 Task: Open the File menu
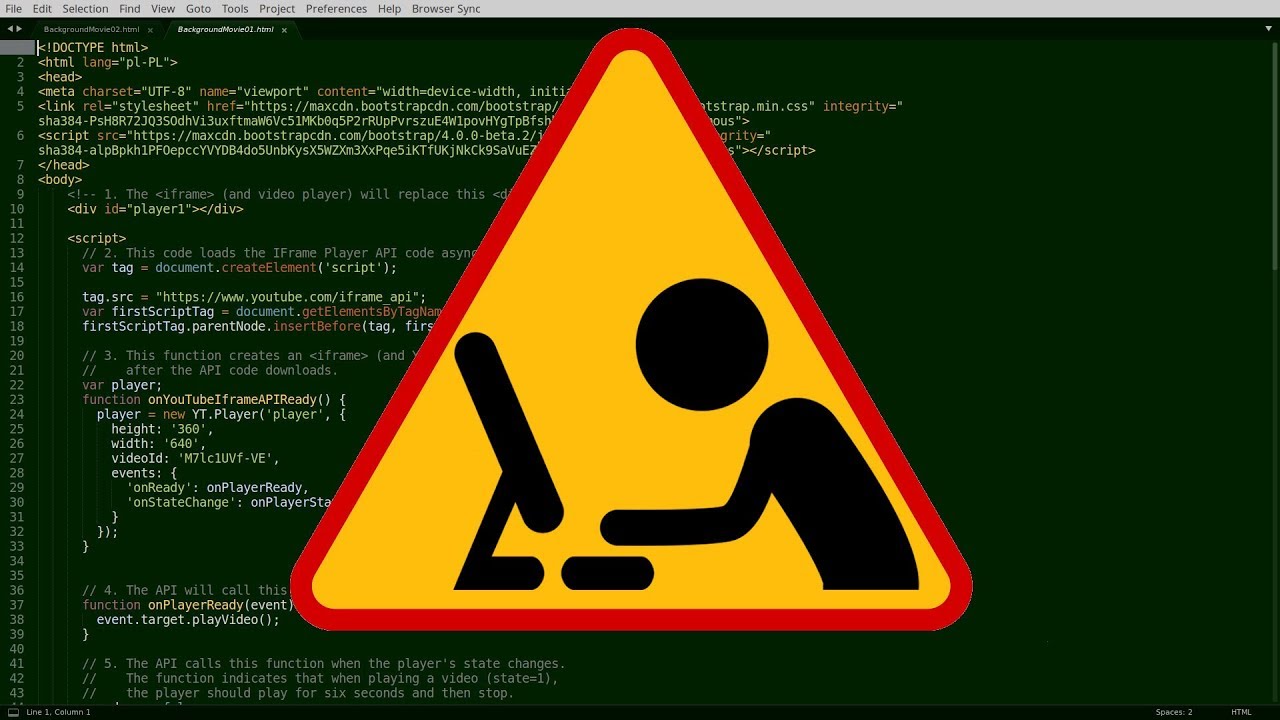tap(13, 8)
